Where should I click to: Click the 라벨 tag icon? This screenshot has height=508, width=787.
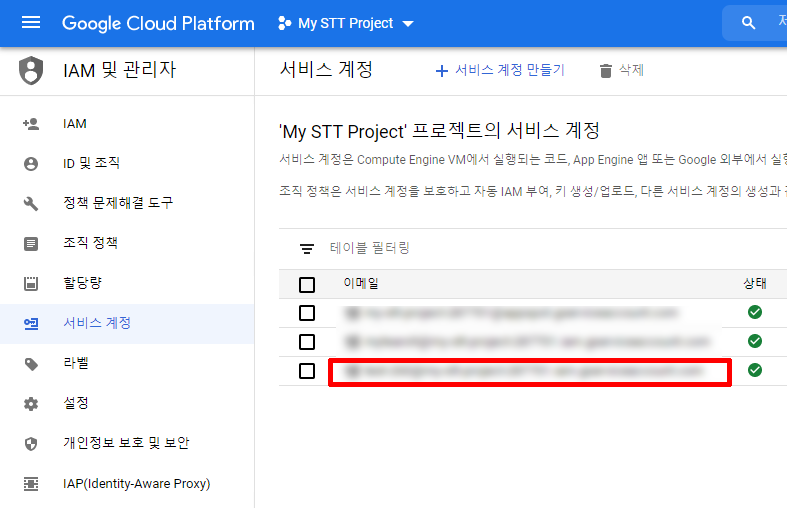[31, 364]
